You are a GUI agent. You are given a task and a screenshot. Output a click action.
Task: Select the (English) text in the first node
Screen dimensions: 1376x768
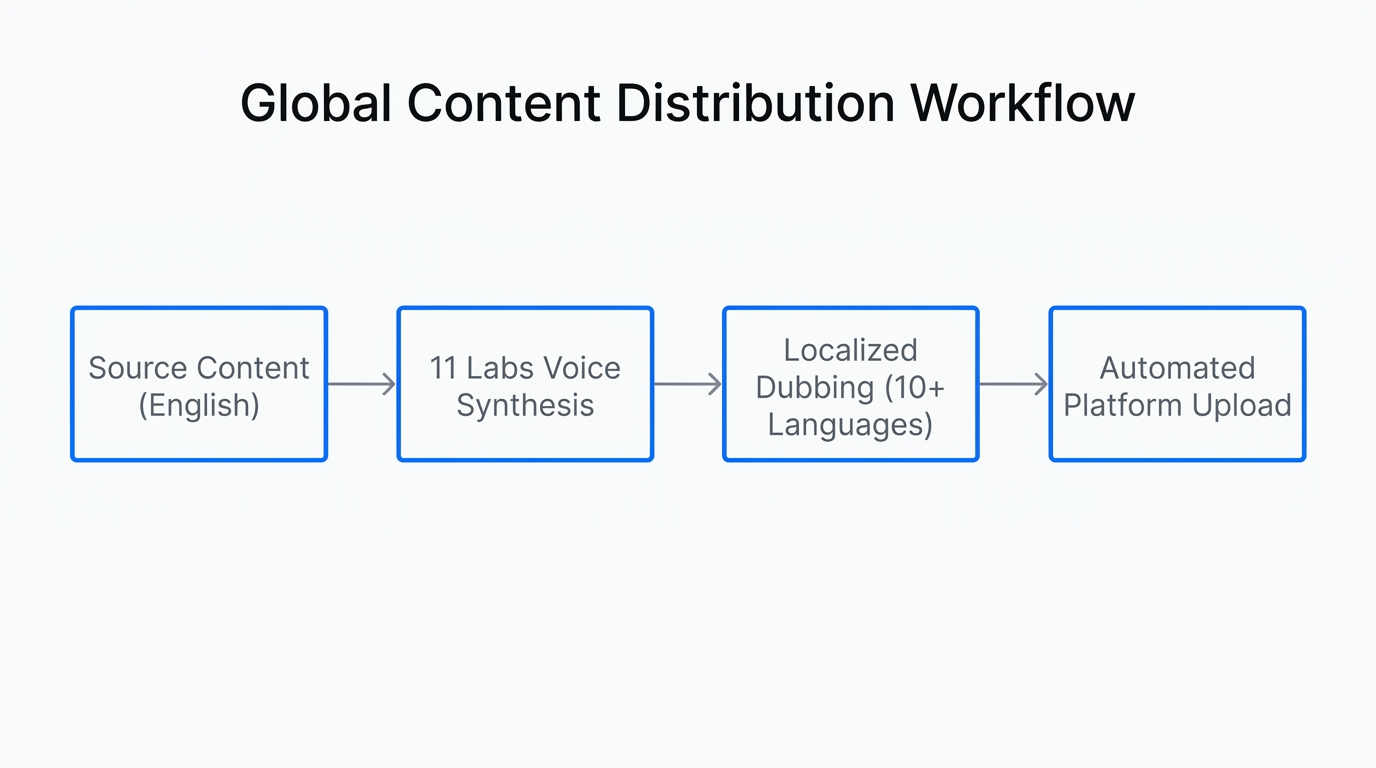pyautogui.click(x=198, y=405)
